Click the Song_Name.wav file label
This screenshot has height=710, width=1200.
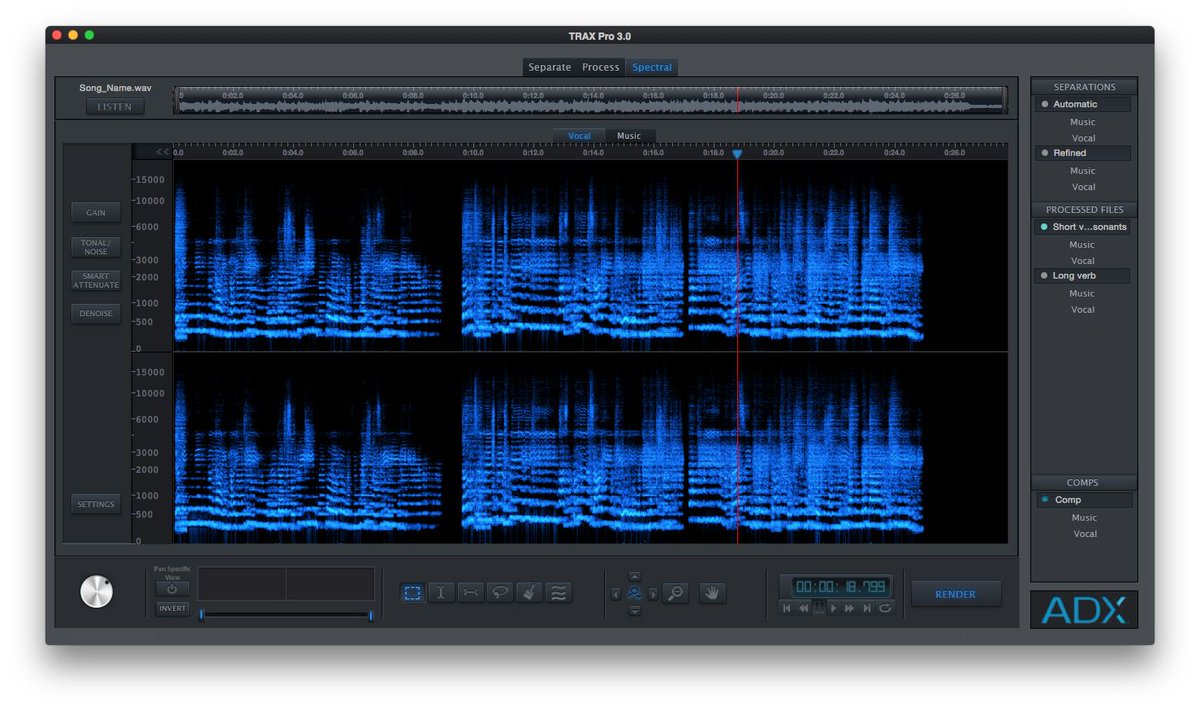click(116, 88)
